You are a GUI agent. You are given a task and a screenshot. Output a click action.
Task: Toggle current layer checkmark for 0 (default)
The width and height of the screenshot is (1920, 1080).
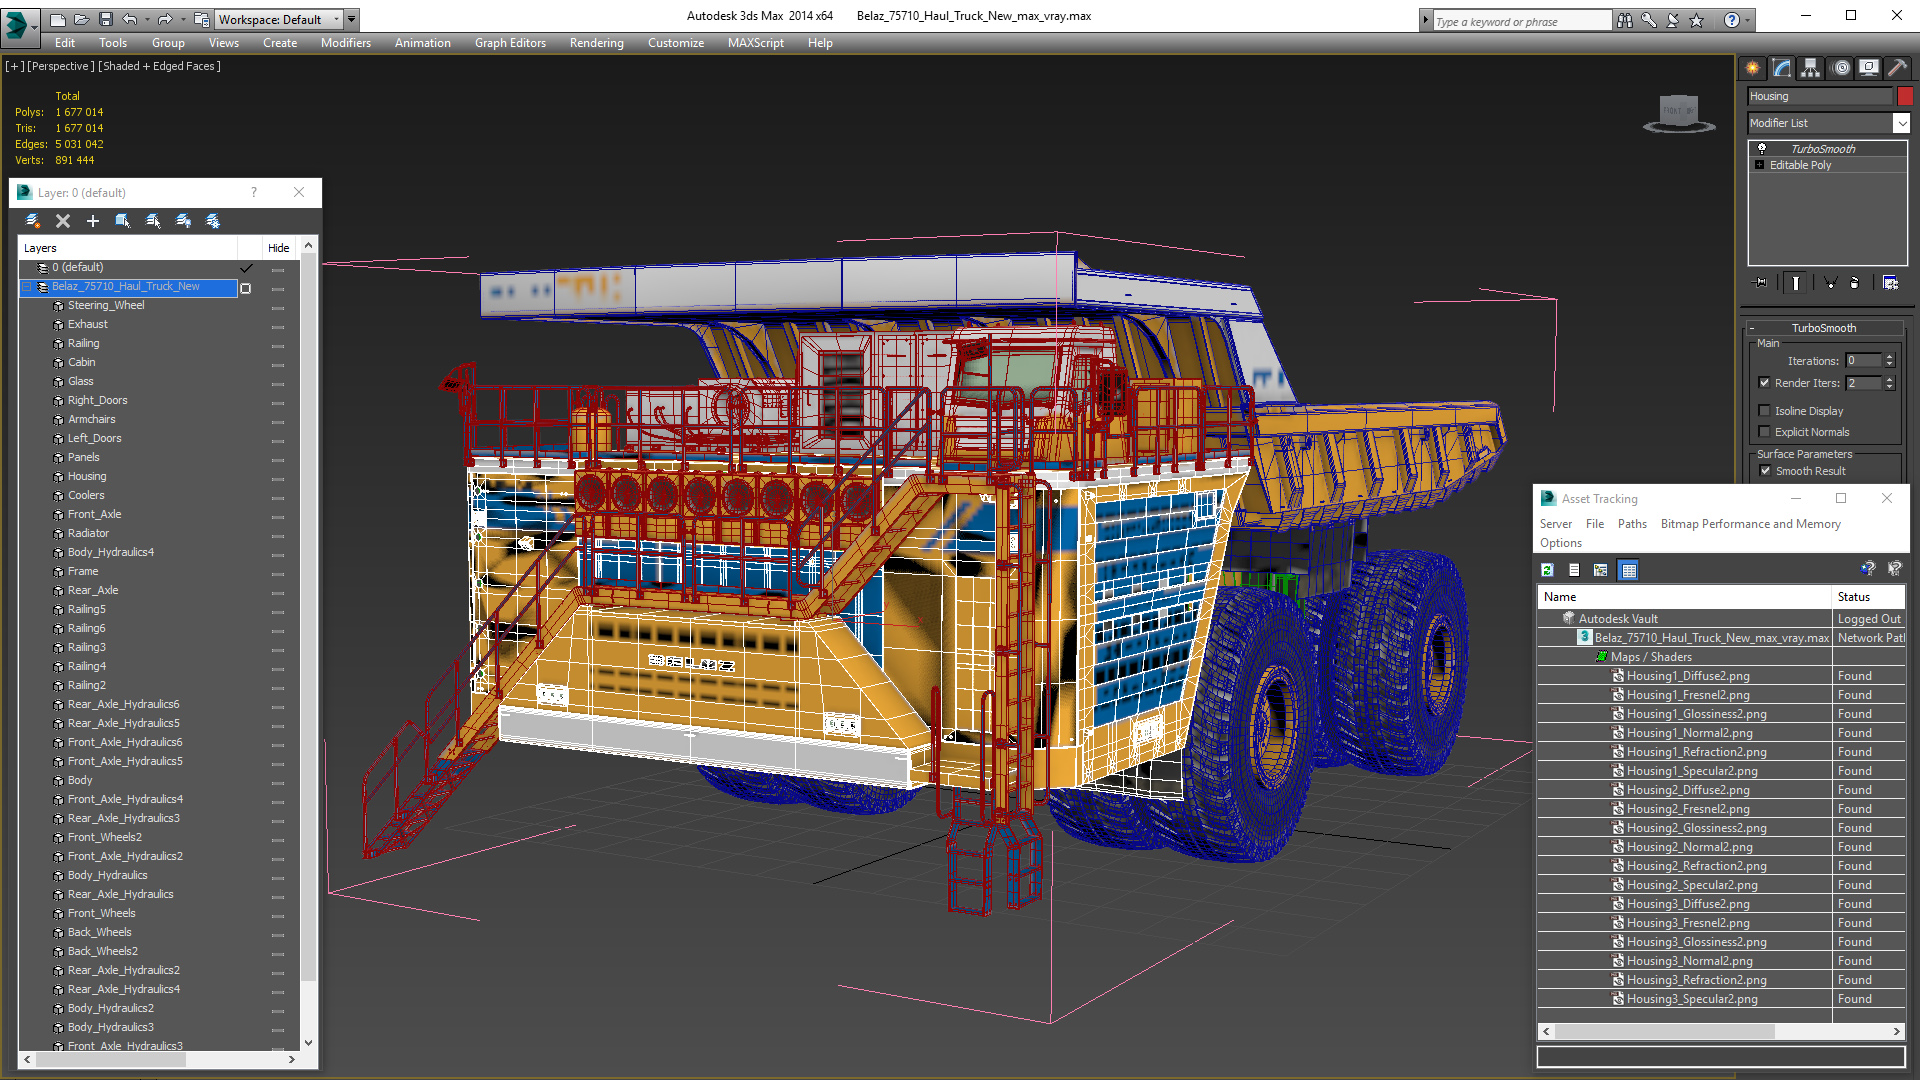click(x=246, y=268)
